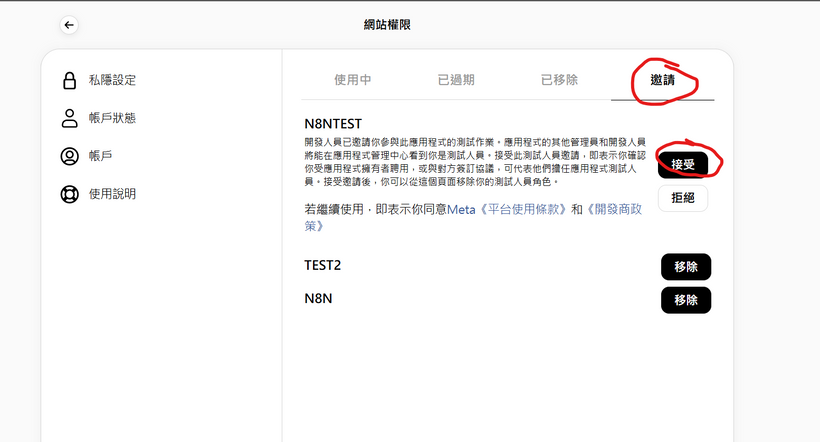The width and height of the screenshot is (820, 442).
Task: Switch to the 使用中 tab
Action: [x=353, y=80]
